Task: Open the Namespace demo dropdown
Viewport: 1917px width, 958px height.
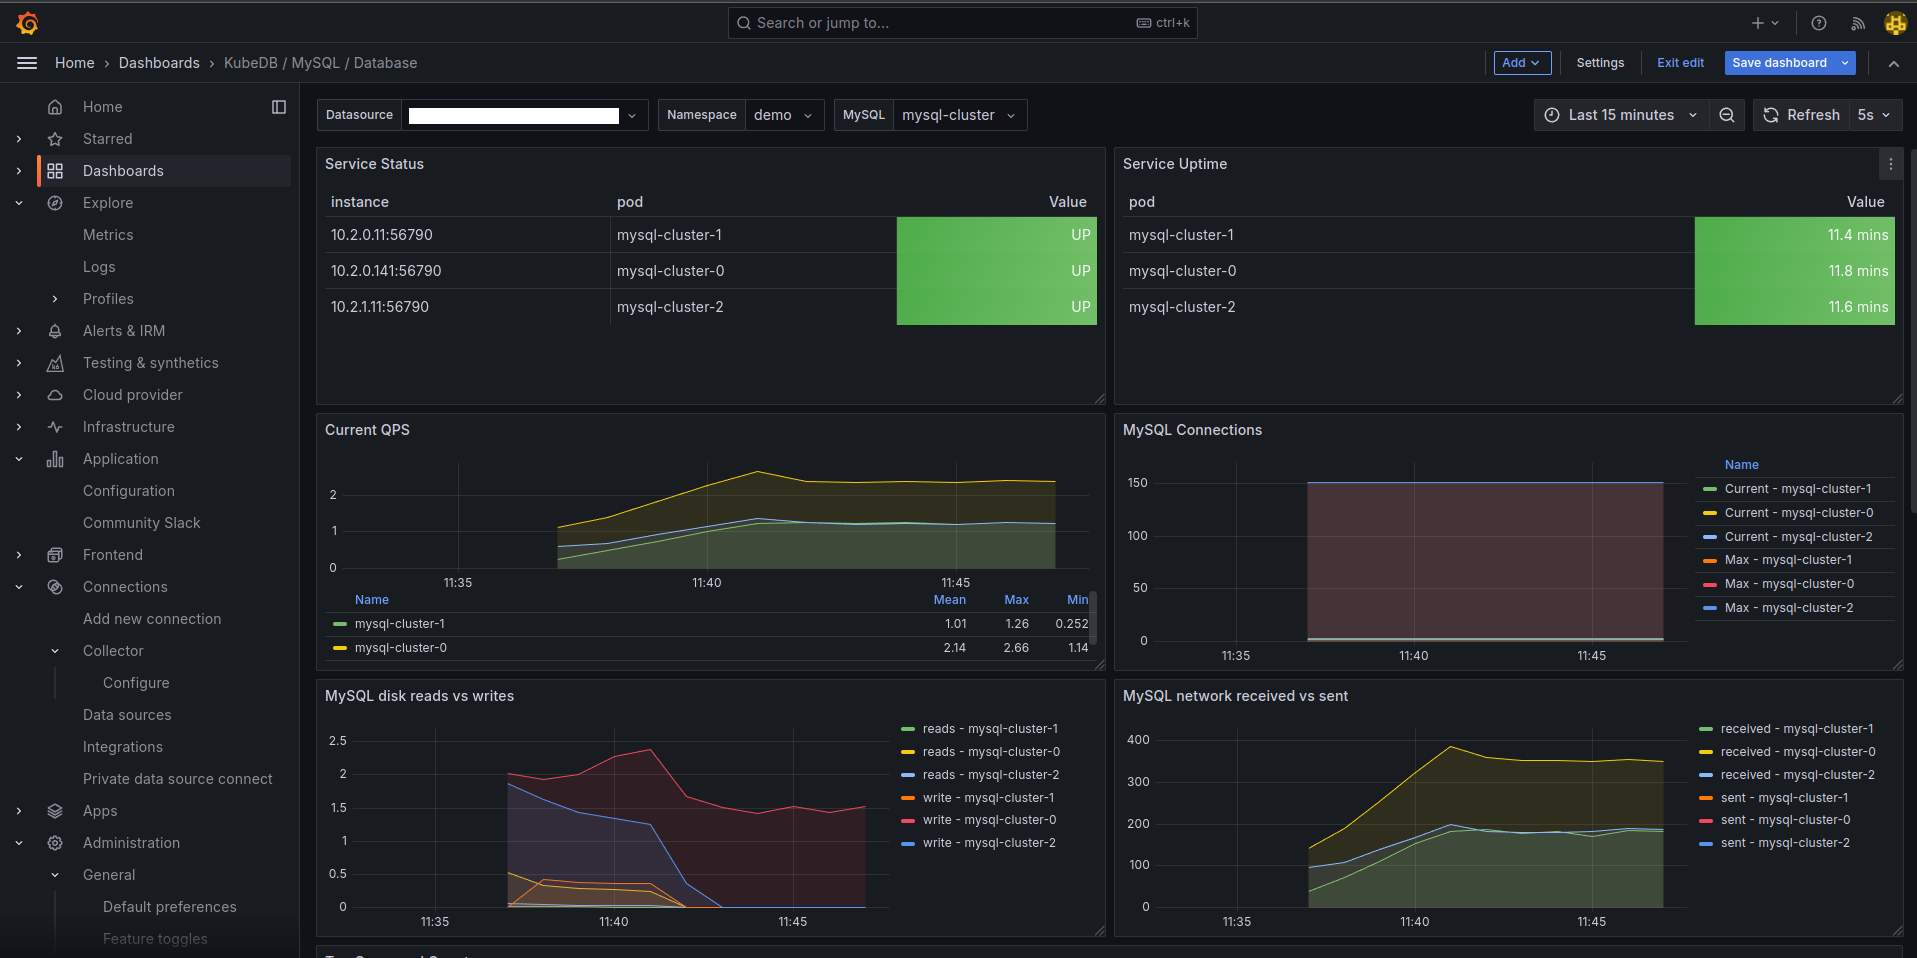Action: 785,114
